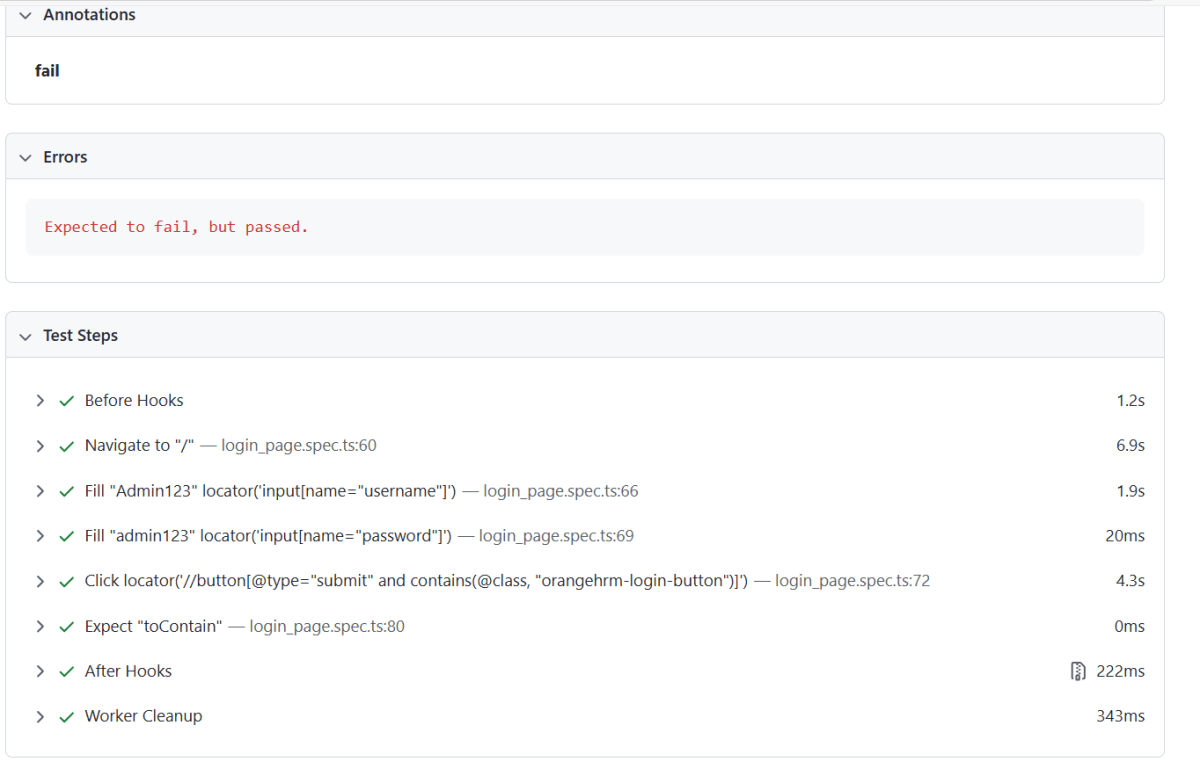Click green checkmark of Worker Cleanup step
This screenshot has height=776, width=1200.
click(67, 716)
